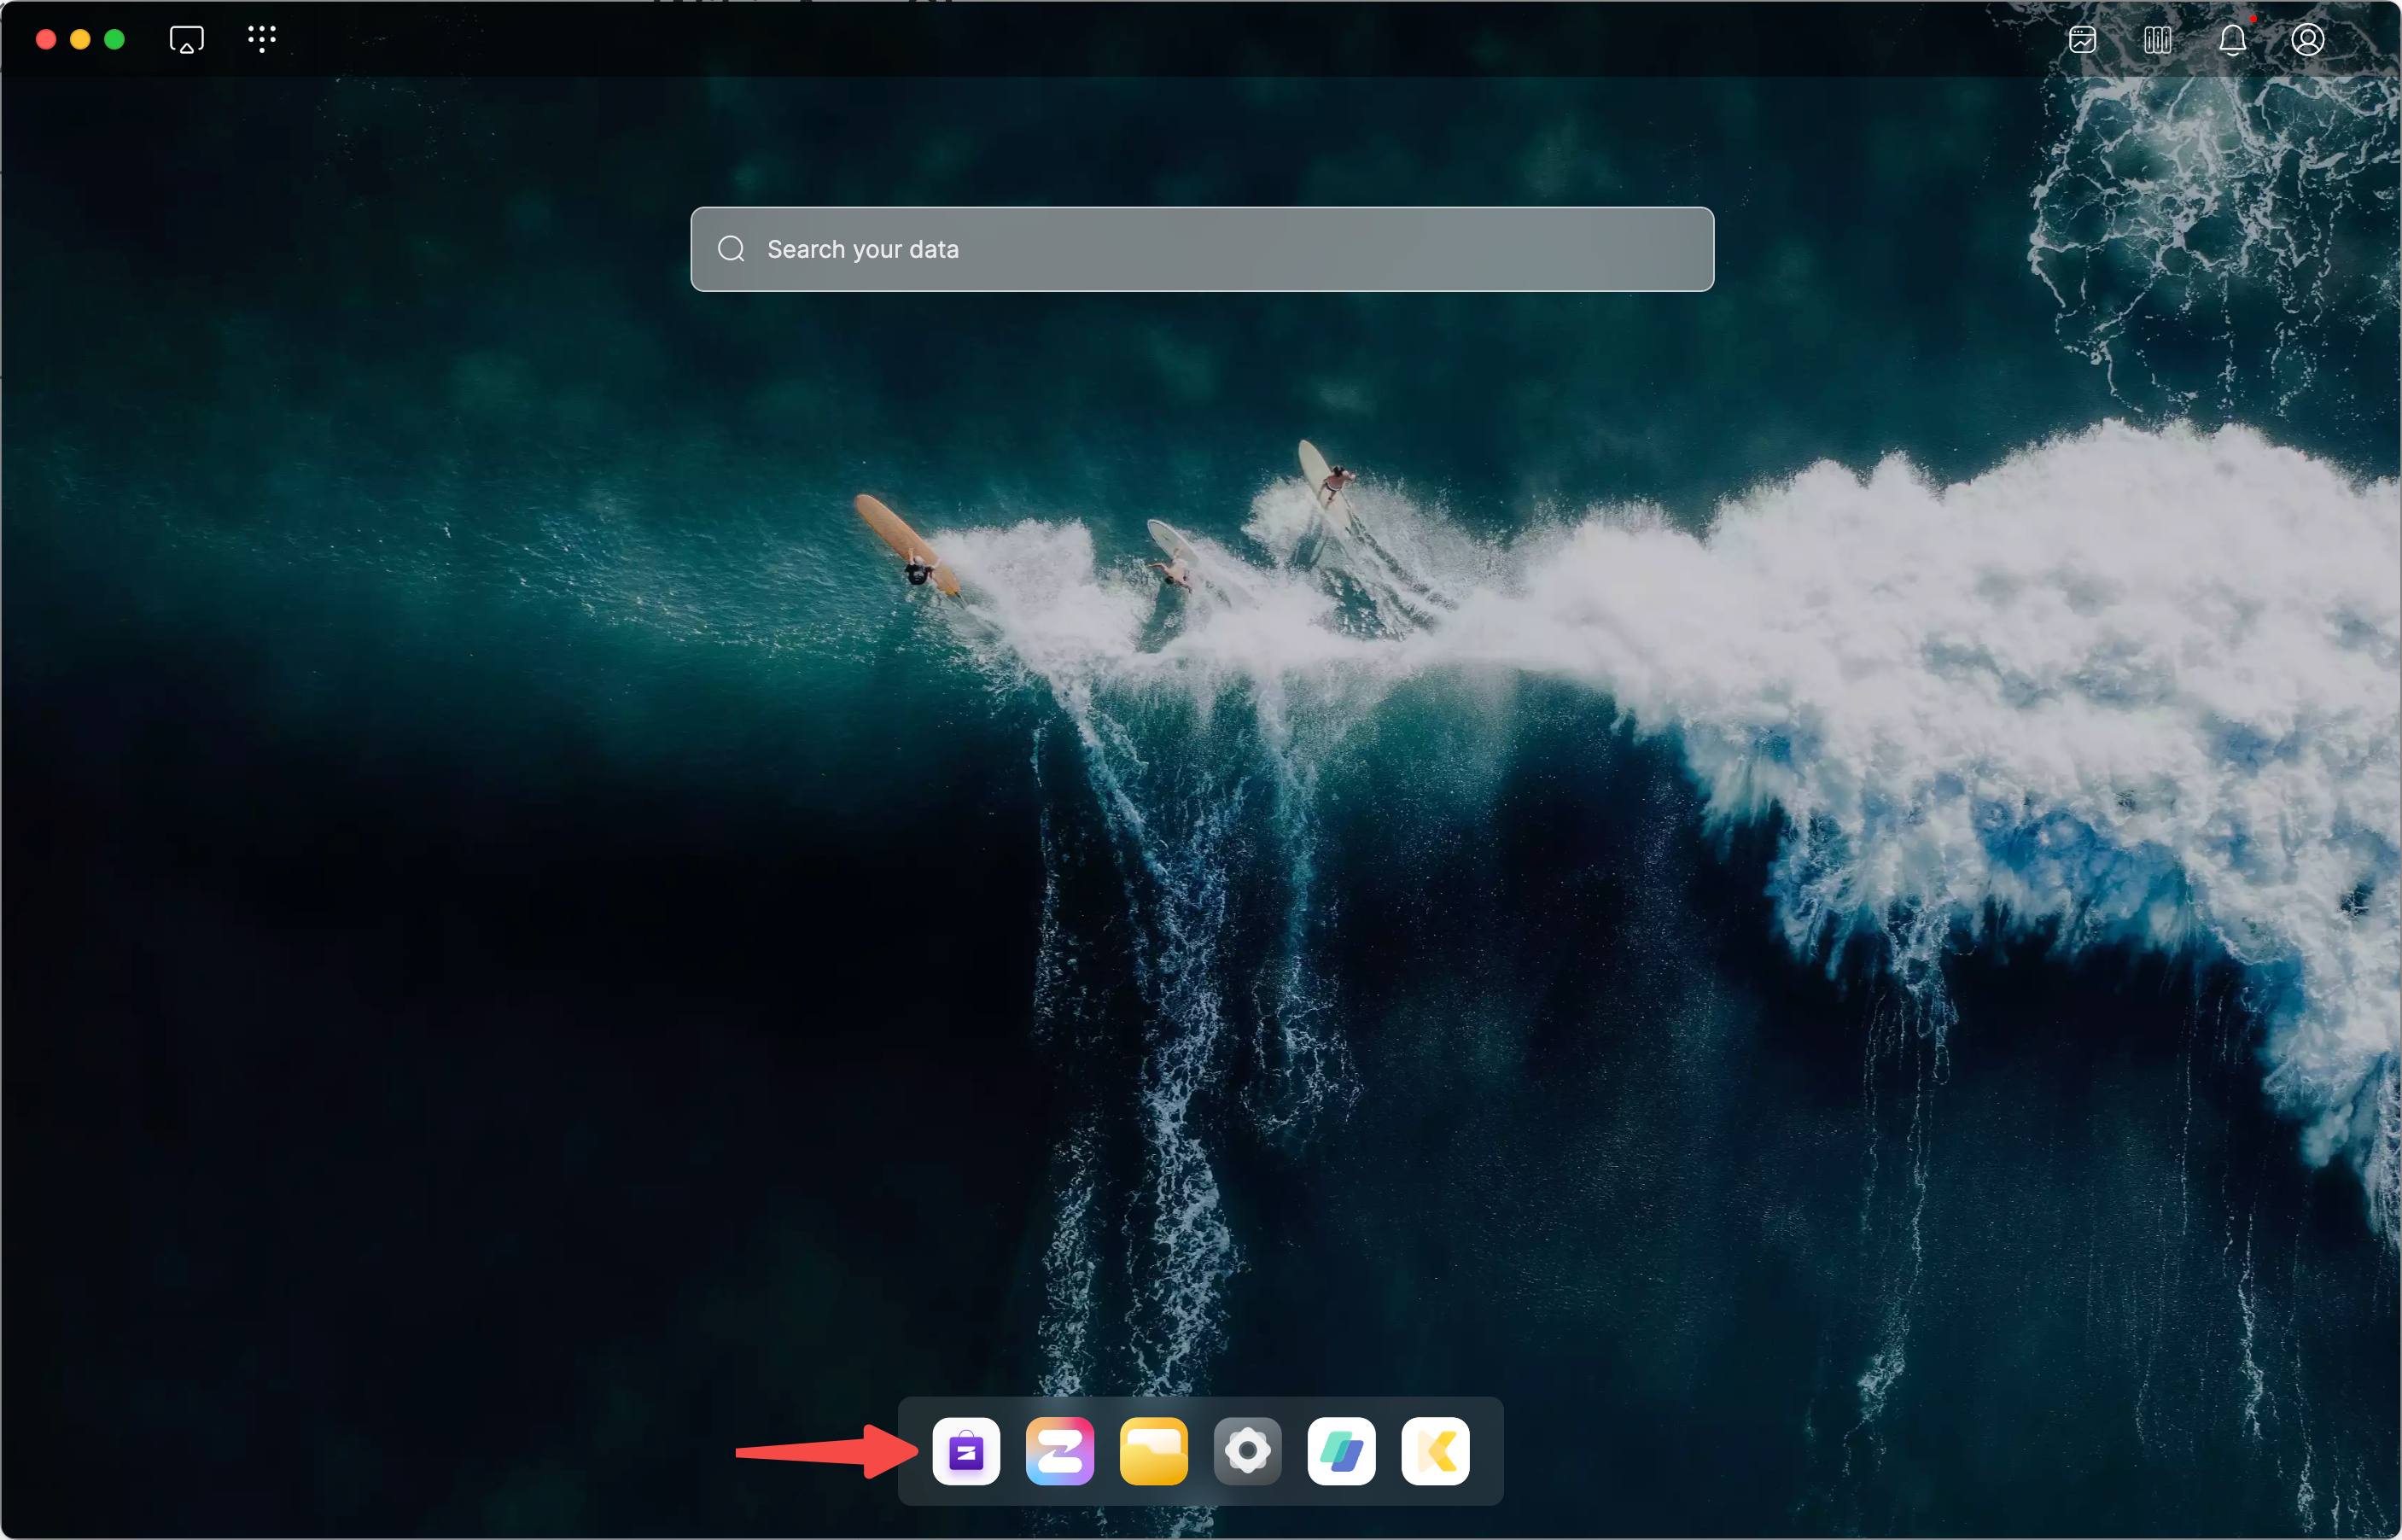Open the user account profile icon
The height and width of the screenshot is (1540, 2402).
tap(2307, 40)
